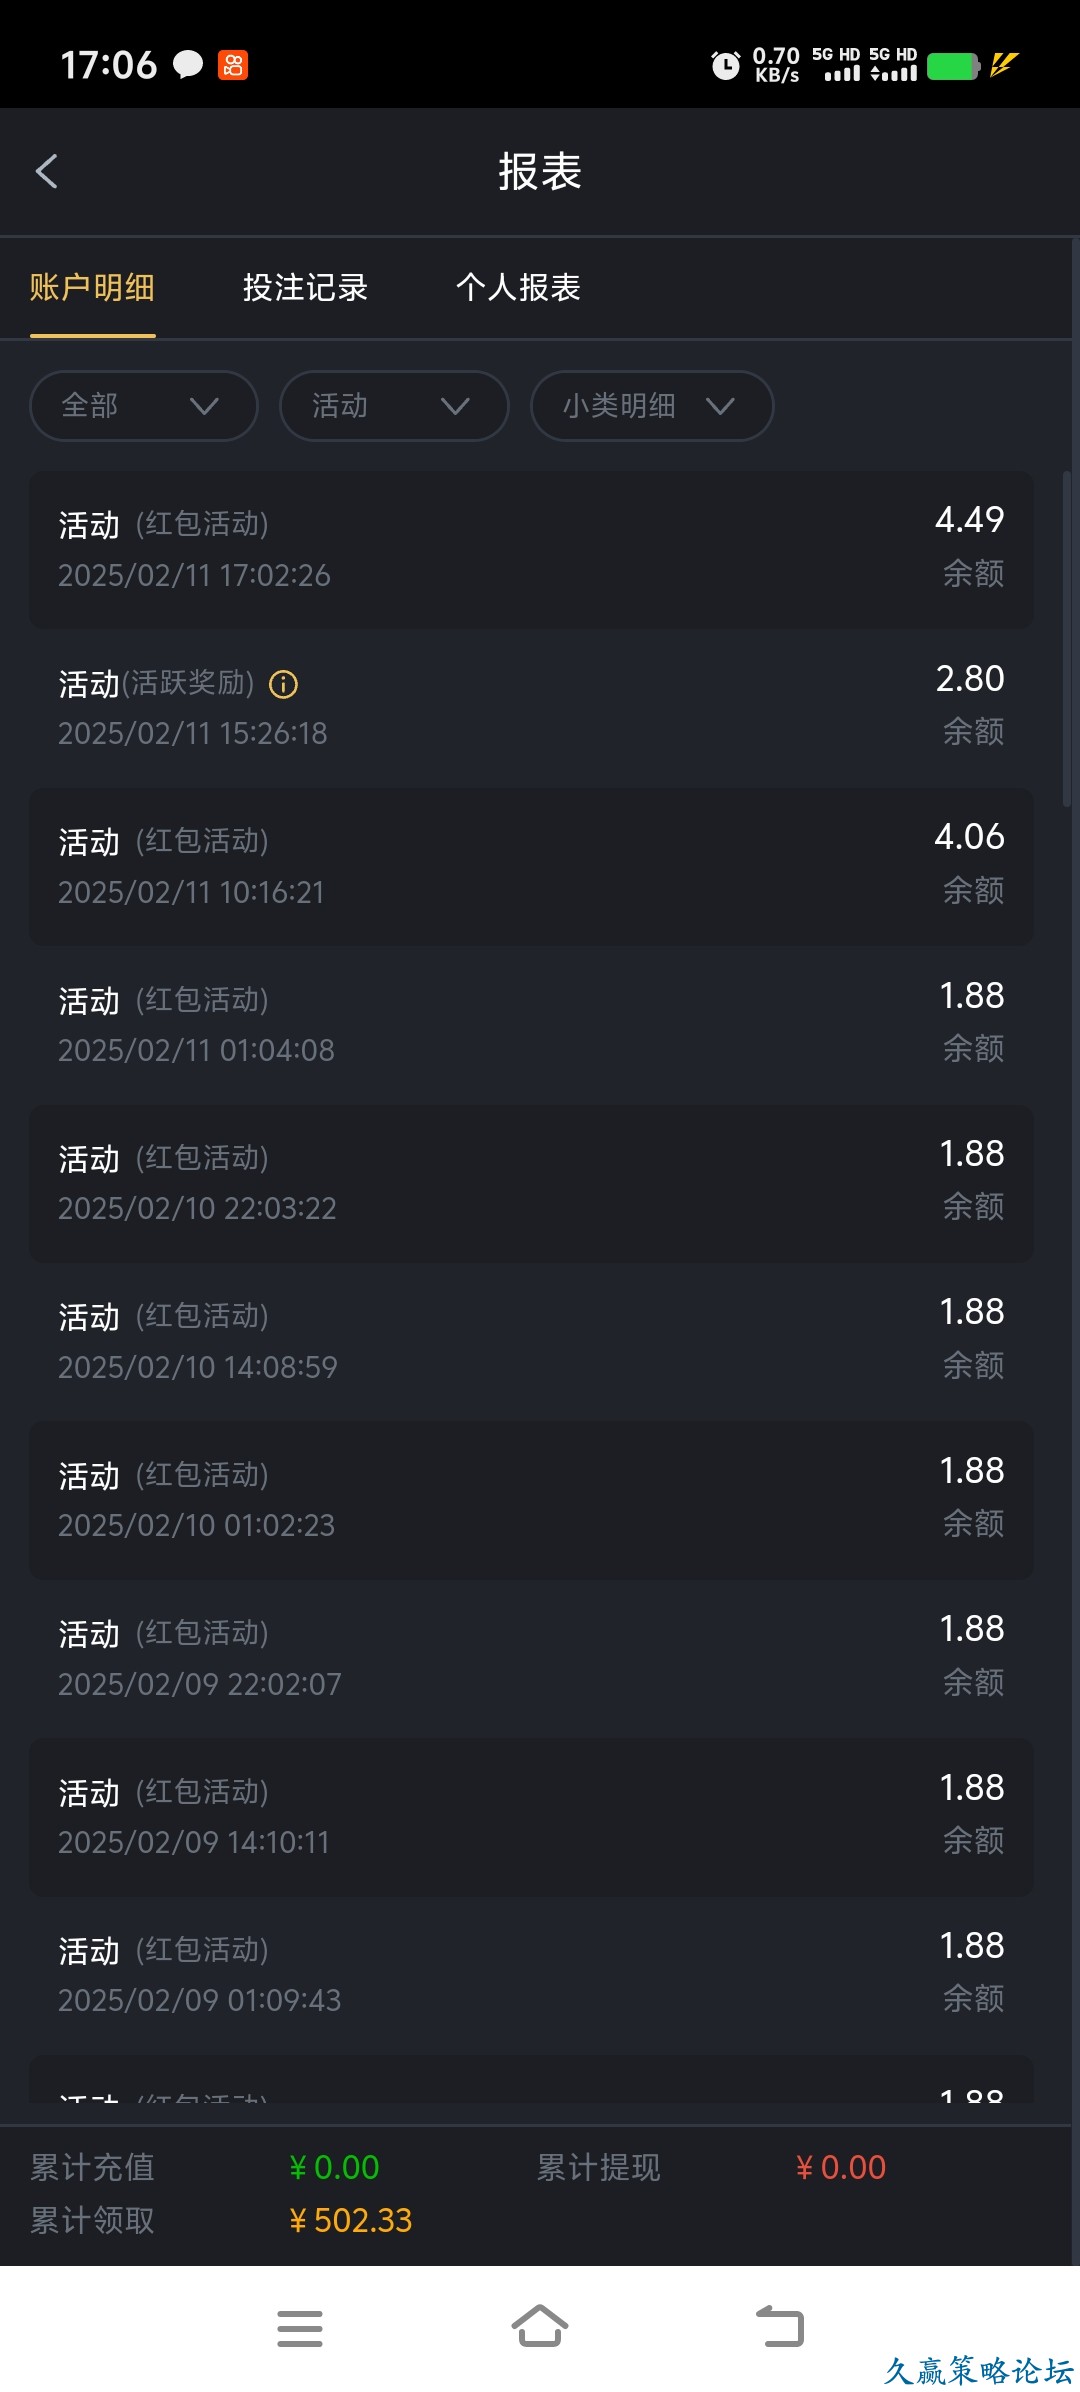The width and height of the screenshot is (1080, 2392).
Task: Tap the info icon beside 活跃奖励
Action: (x=284, y=684)
